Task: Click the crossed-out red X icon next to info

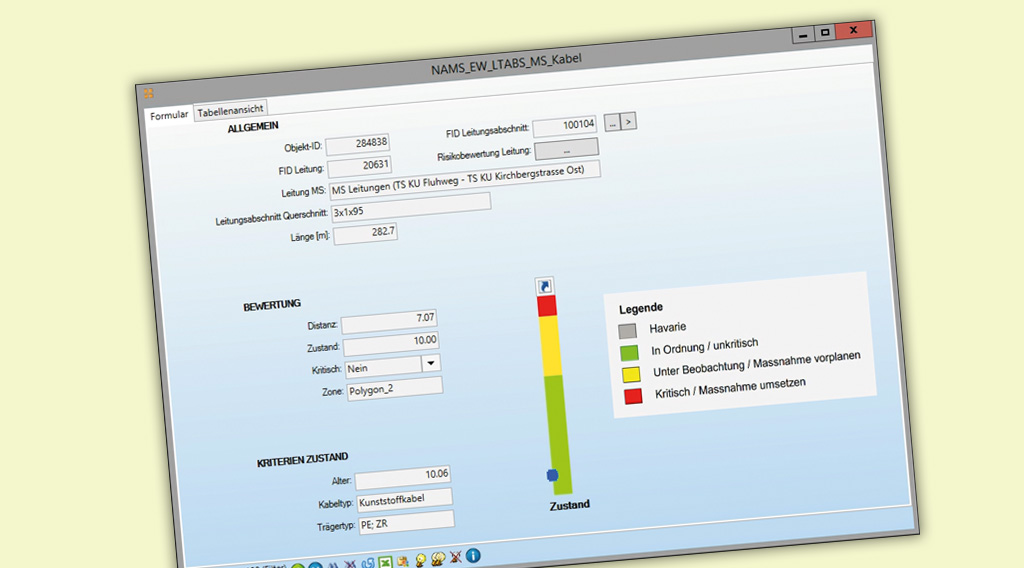Action: point(456,556)
